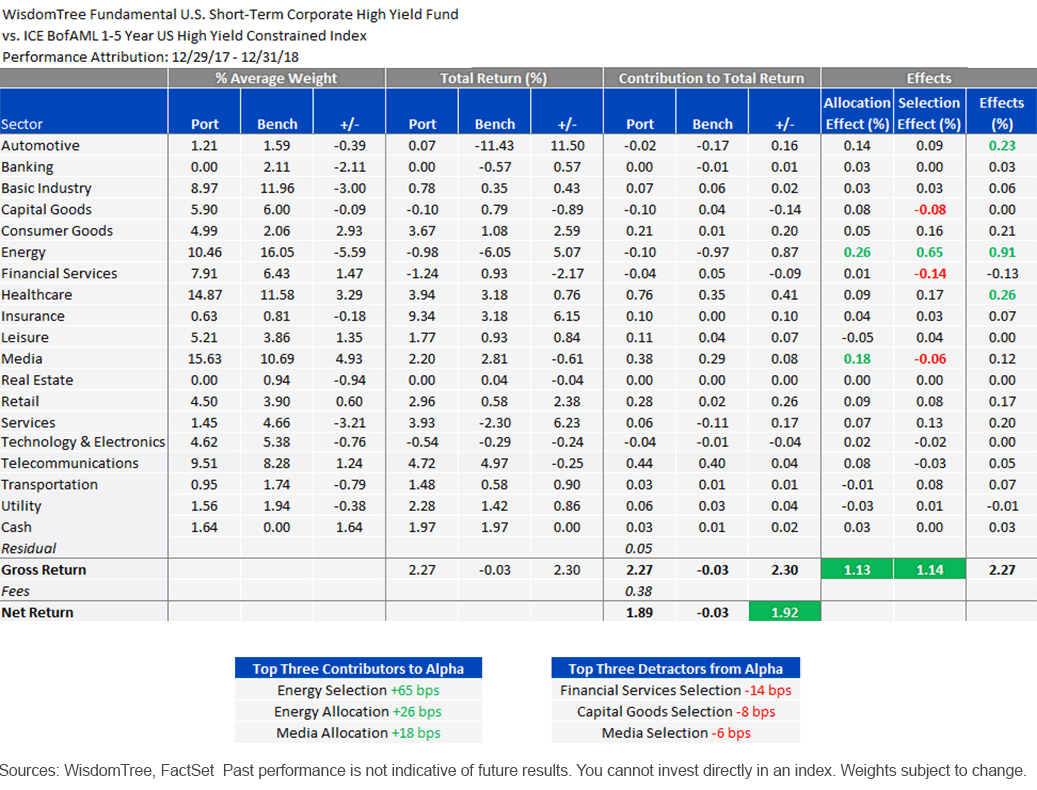Click the Performance Attribution date line

[150, 57]
